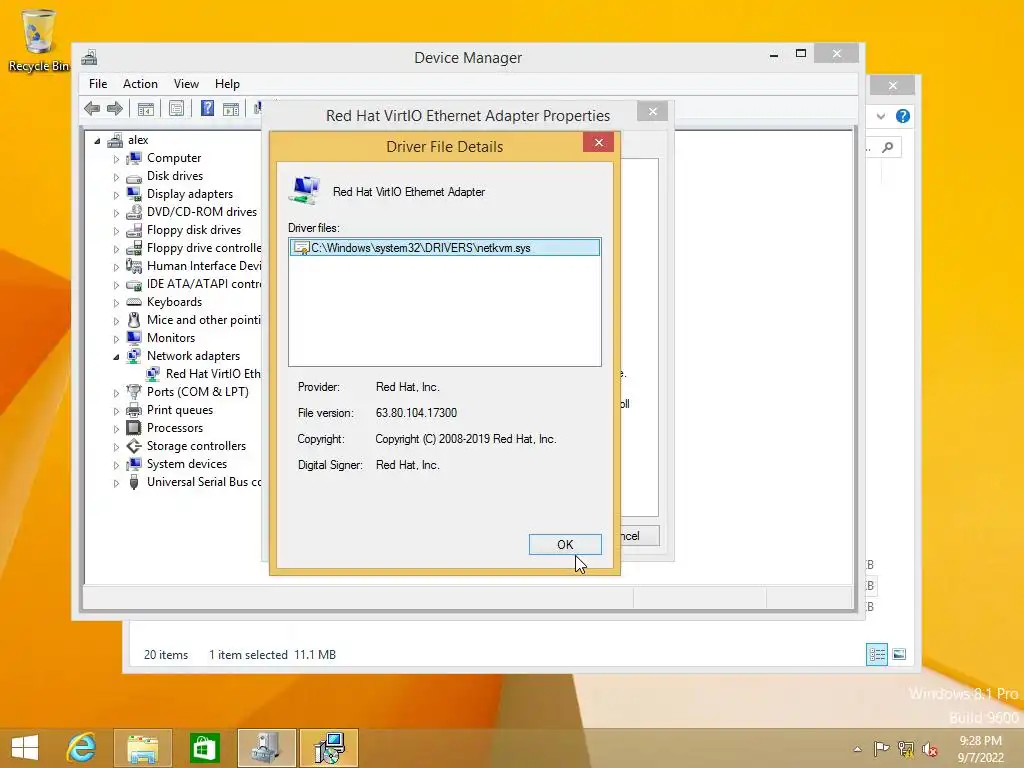1024x768 pixels.
Task: Select the IDE ATA/ATAPI controllers icon
Action: tap(134, 284)
